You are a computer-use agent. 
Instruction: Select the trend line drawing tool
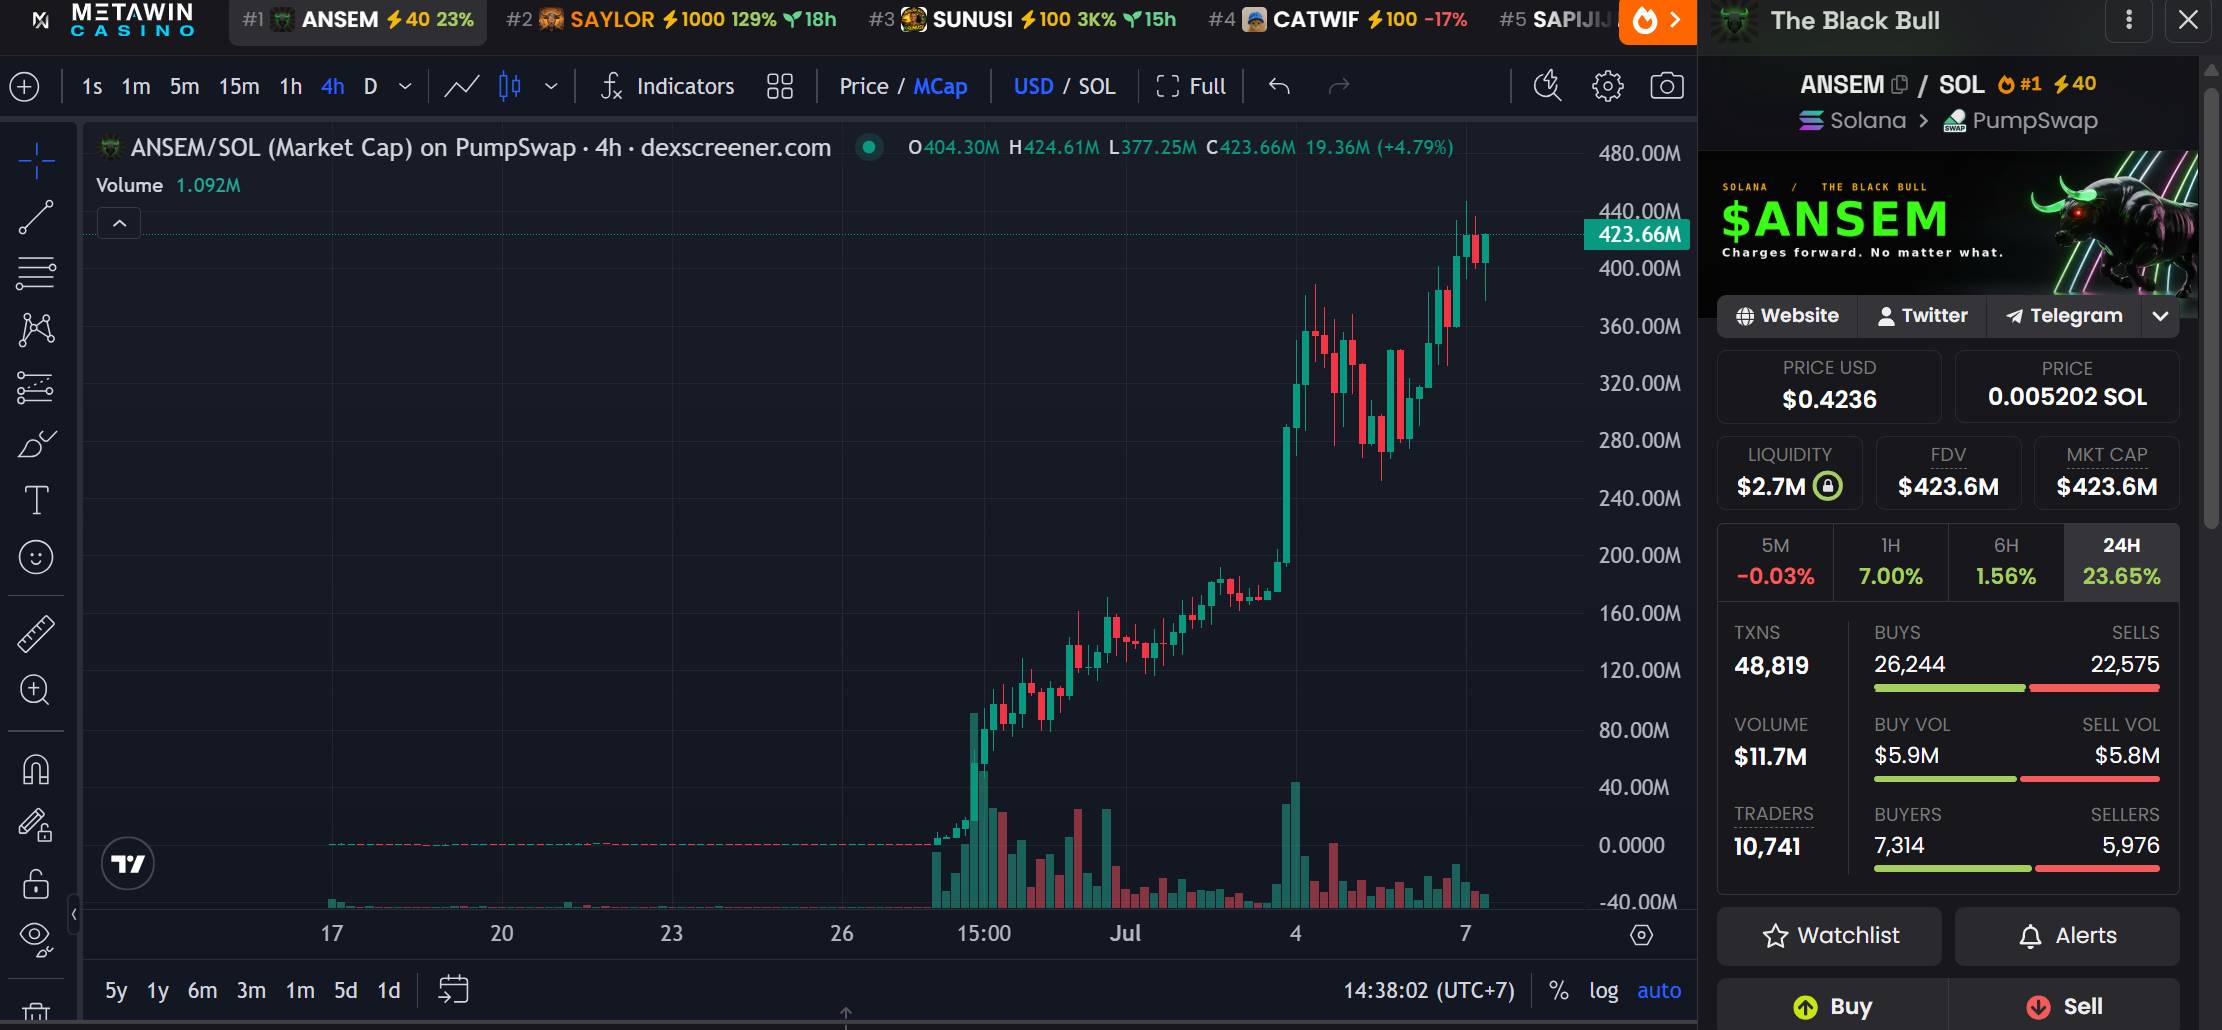[x=36, y=217]
